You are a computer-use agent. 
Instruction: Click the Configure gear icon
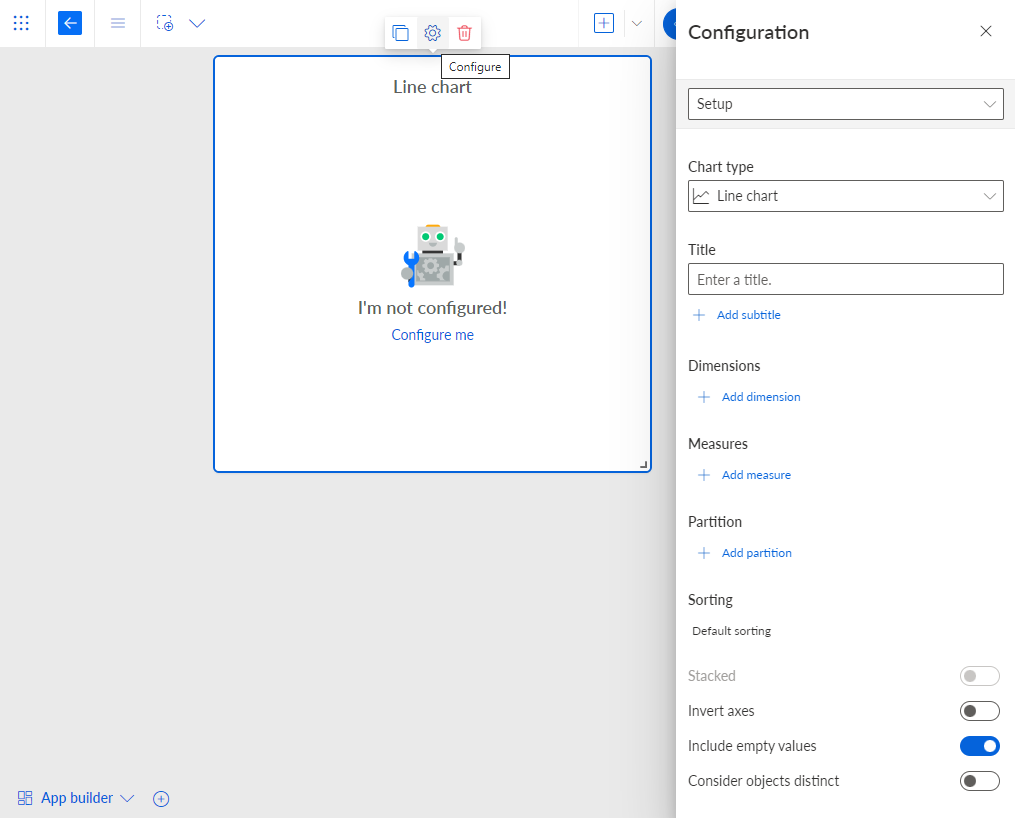point(432,33)
